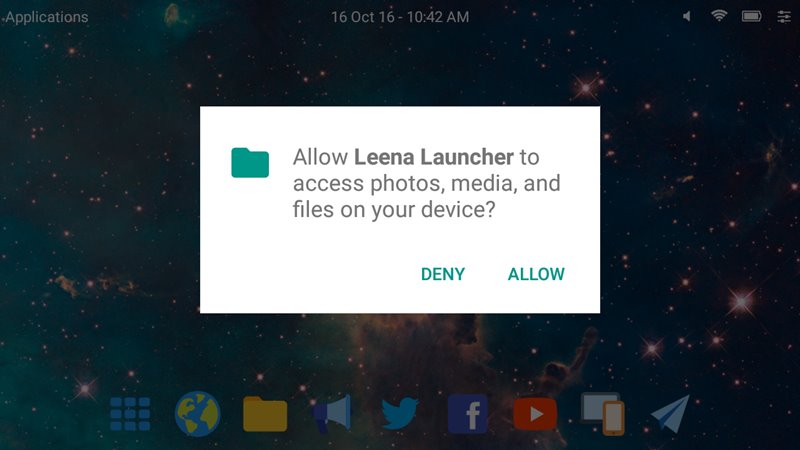Screen dimensions: 800x450
Task: Click the Wi-Fi status icon
Action: (x=719, y=16)
